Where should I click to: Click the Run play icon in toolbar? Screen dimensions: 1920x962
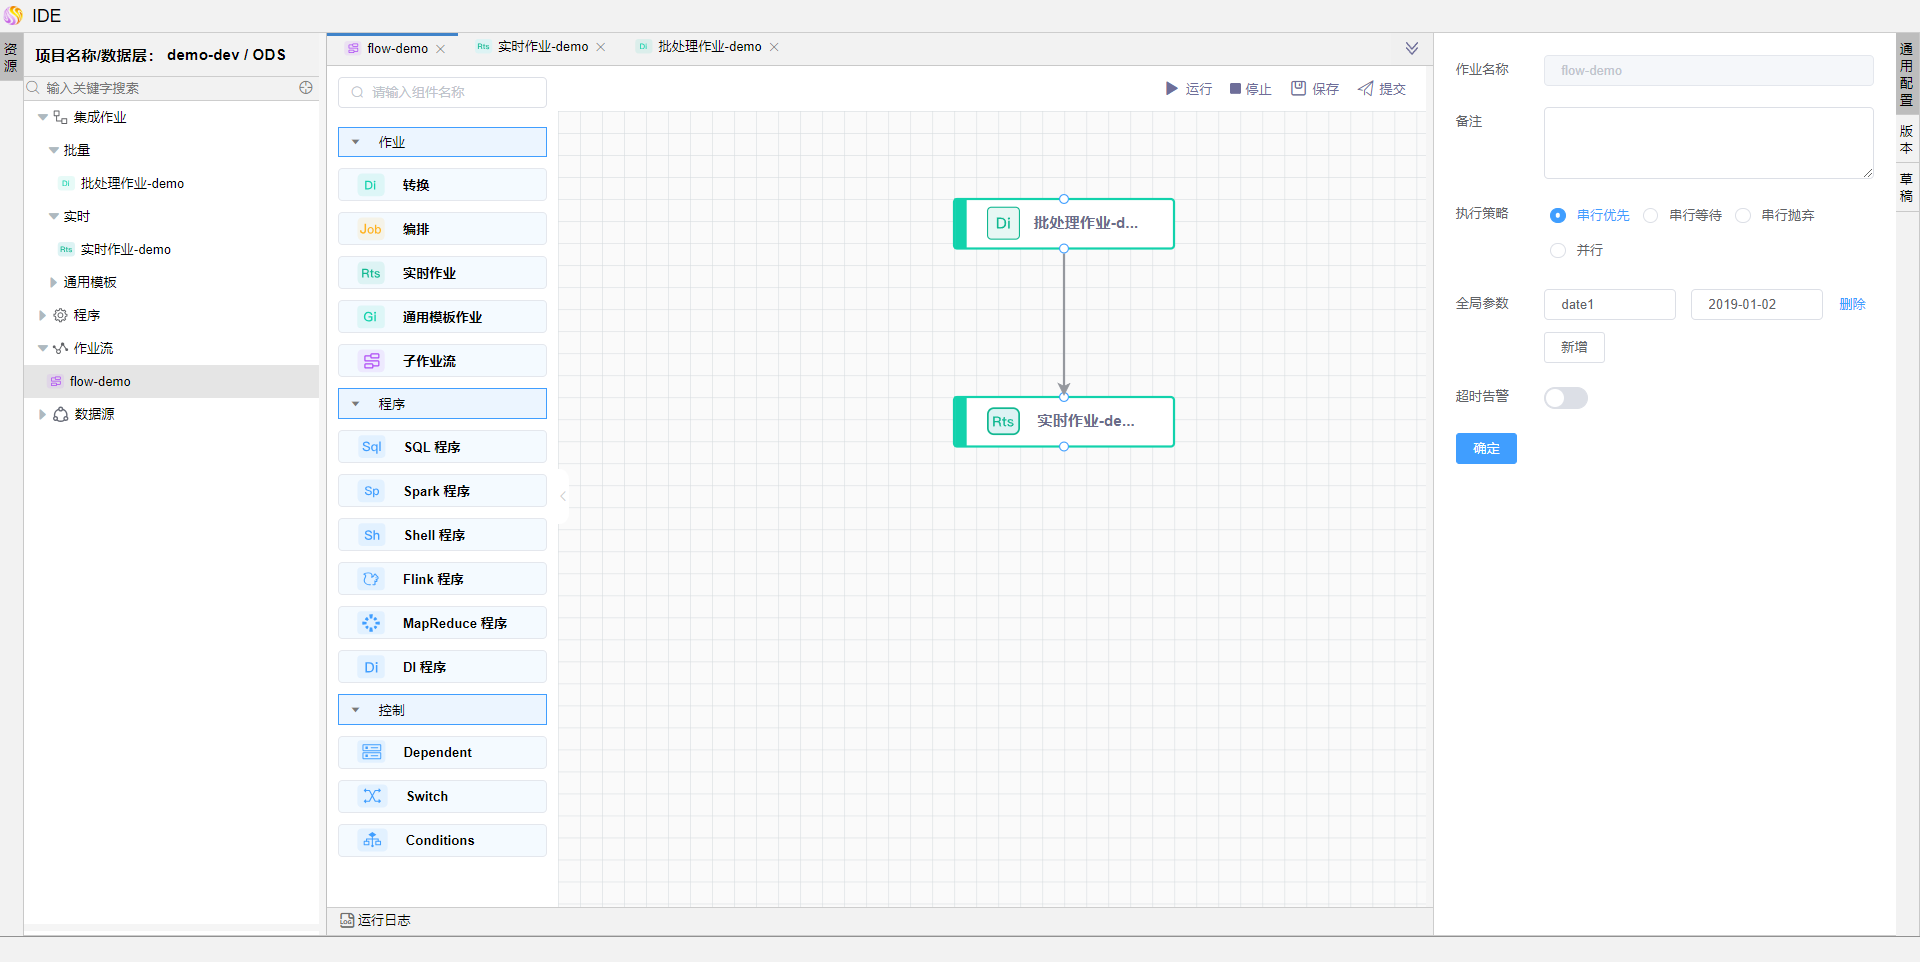coord(1171,89)
